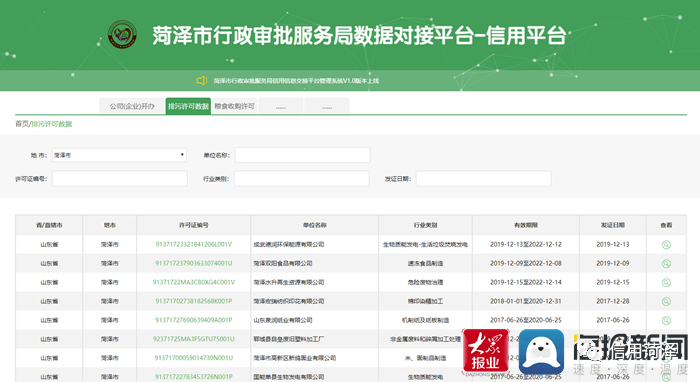Click industry cell 危险废物治理
The height and width of the screenshot is (382, 700).
[425, 282]
